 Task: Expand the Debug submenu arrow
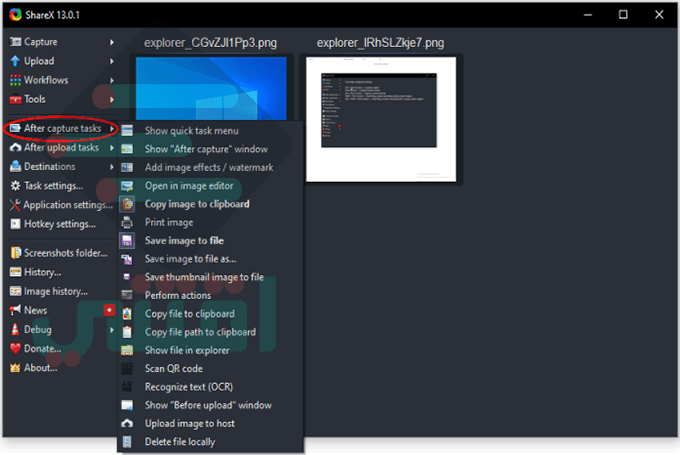[111, 330]
